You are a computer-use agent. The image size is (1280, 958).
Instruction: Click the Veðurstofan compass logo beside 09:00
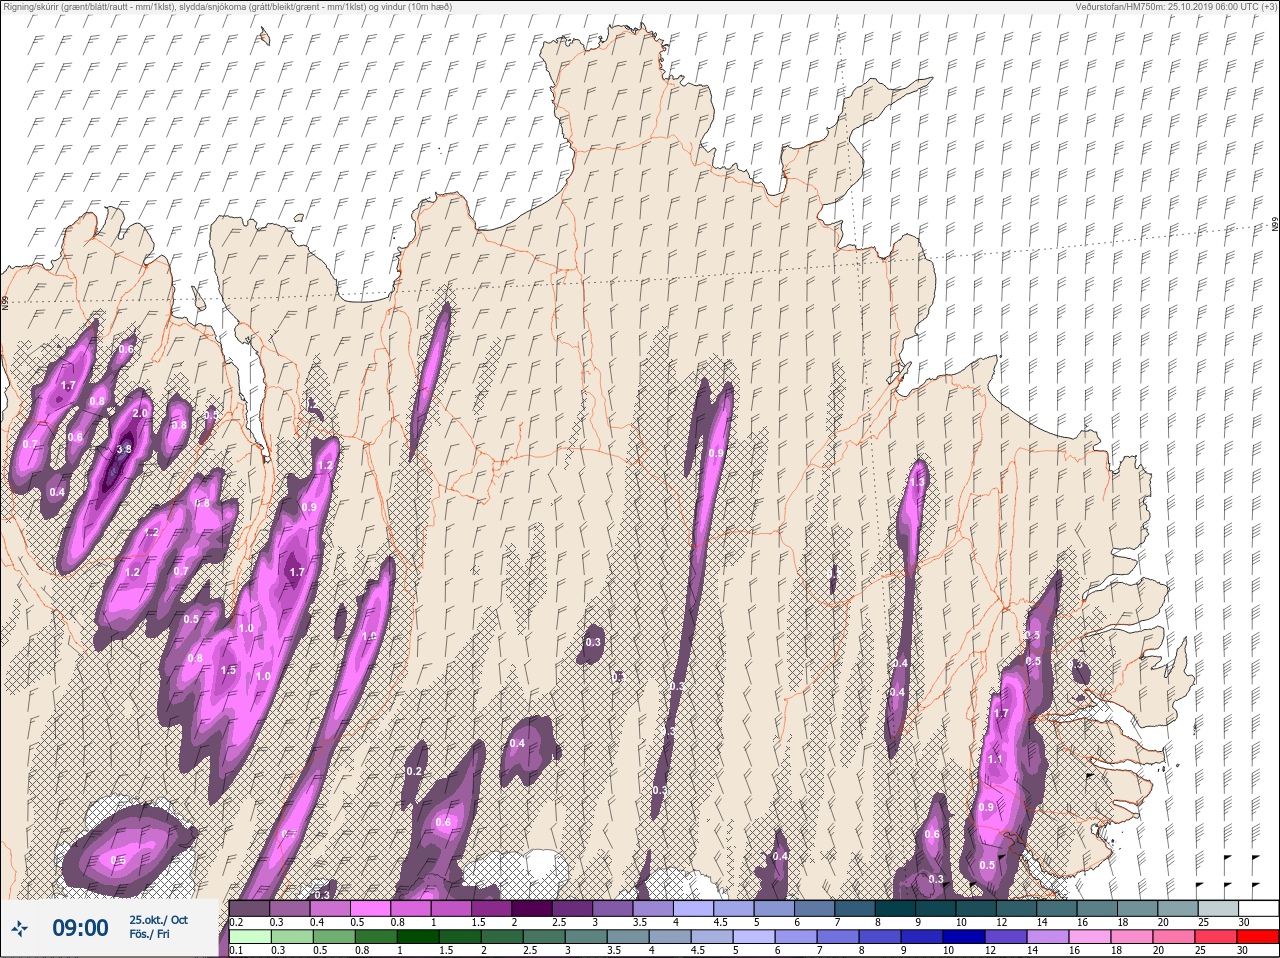pyautogui.click(x=21, y=928)
